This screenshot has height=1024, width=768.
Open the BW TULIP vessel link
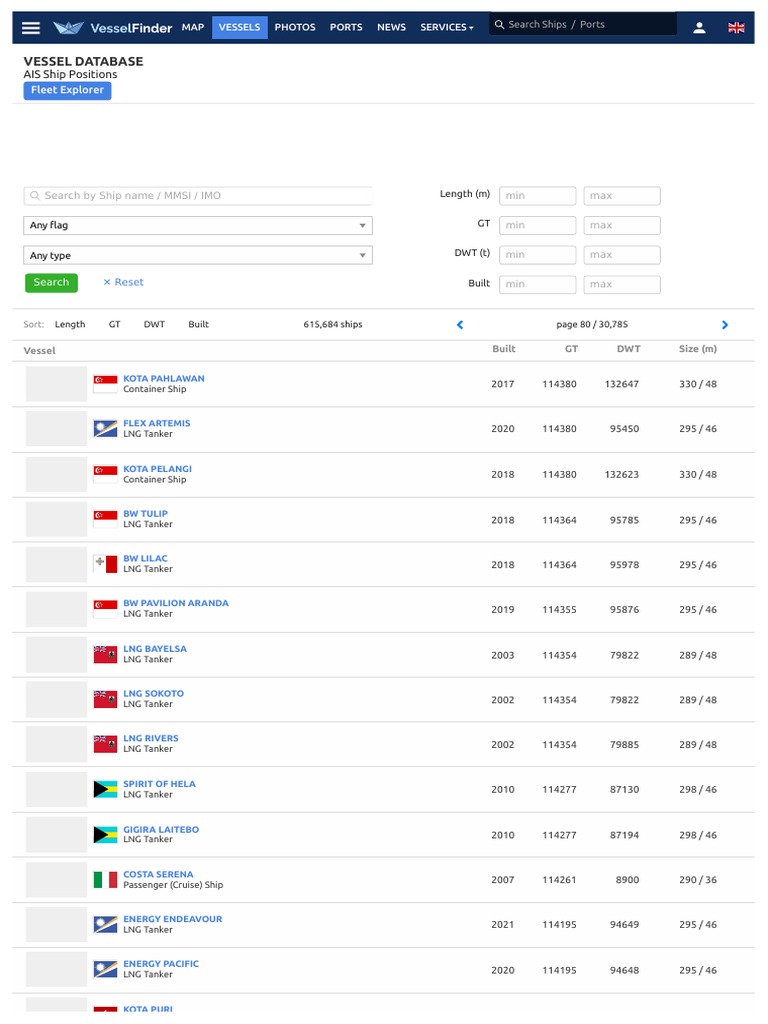point(146,513)
